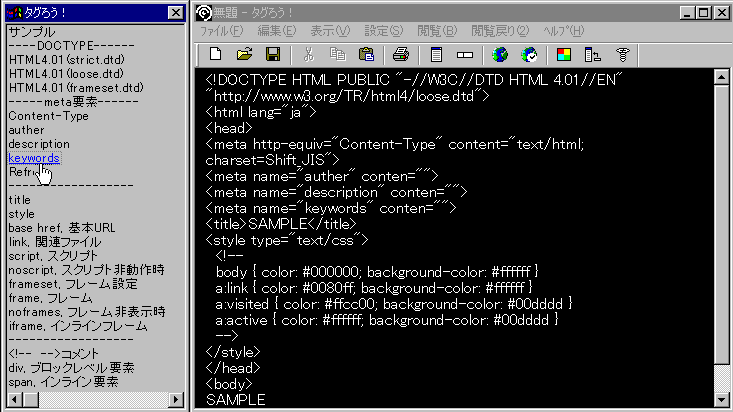
Task: Paste from the clipboard icon
Action: coord(366,55)
